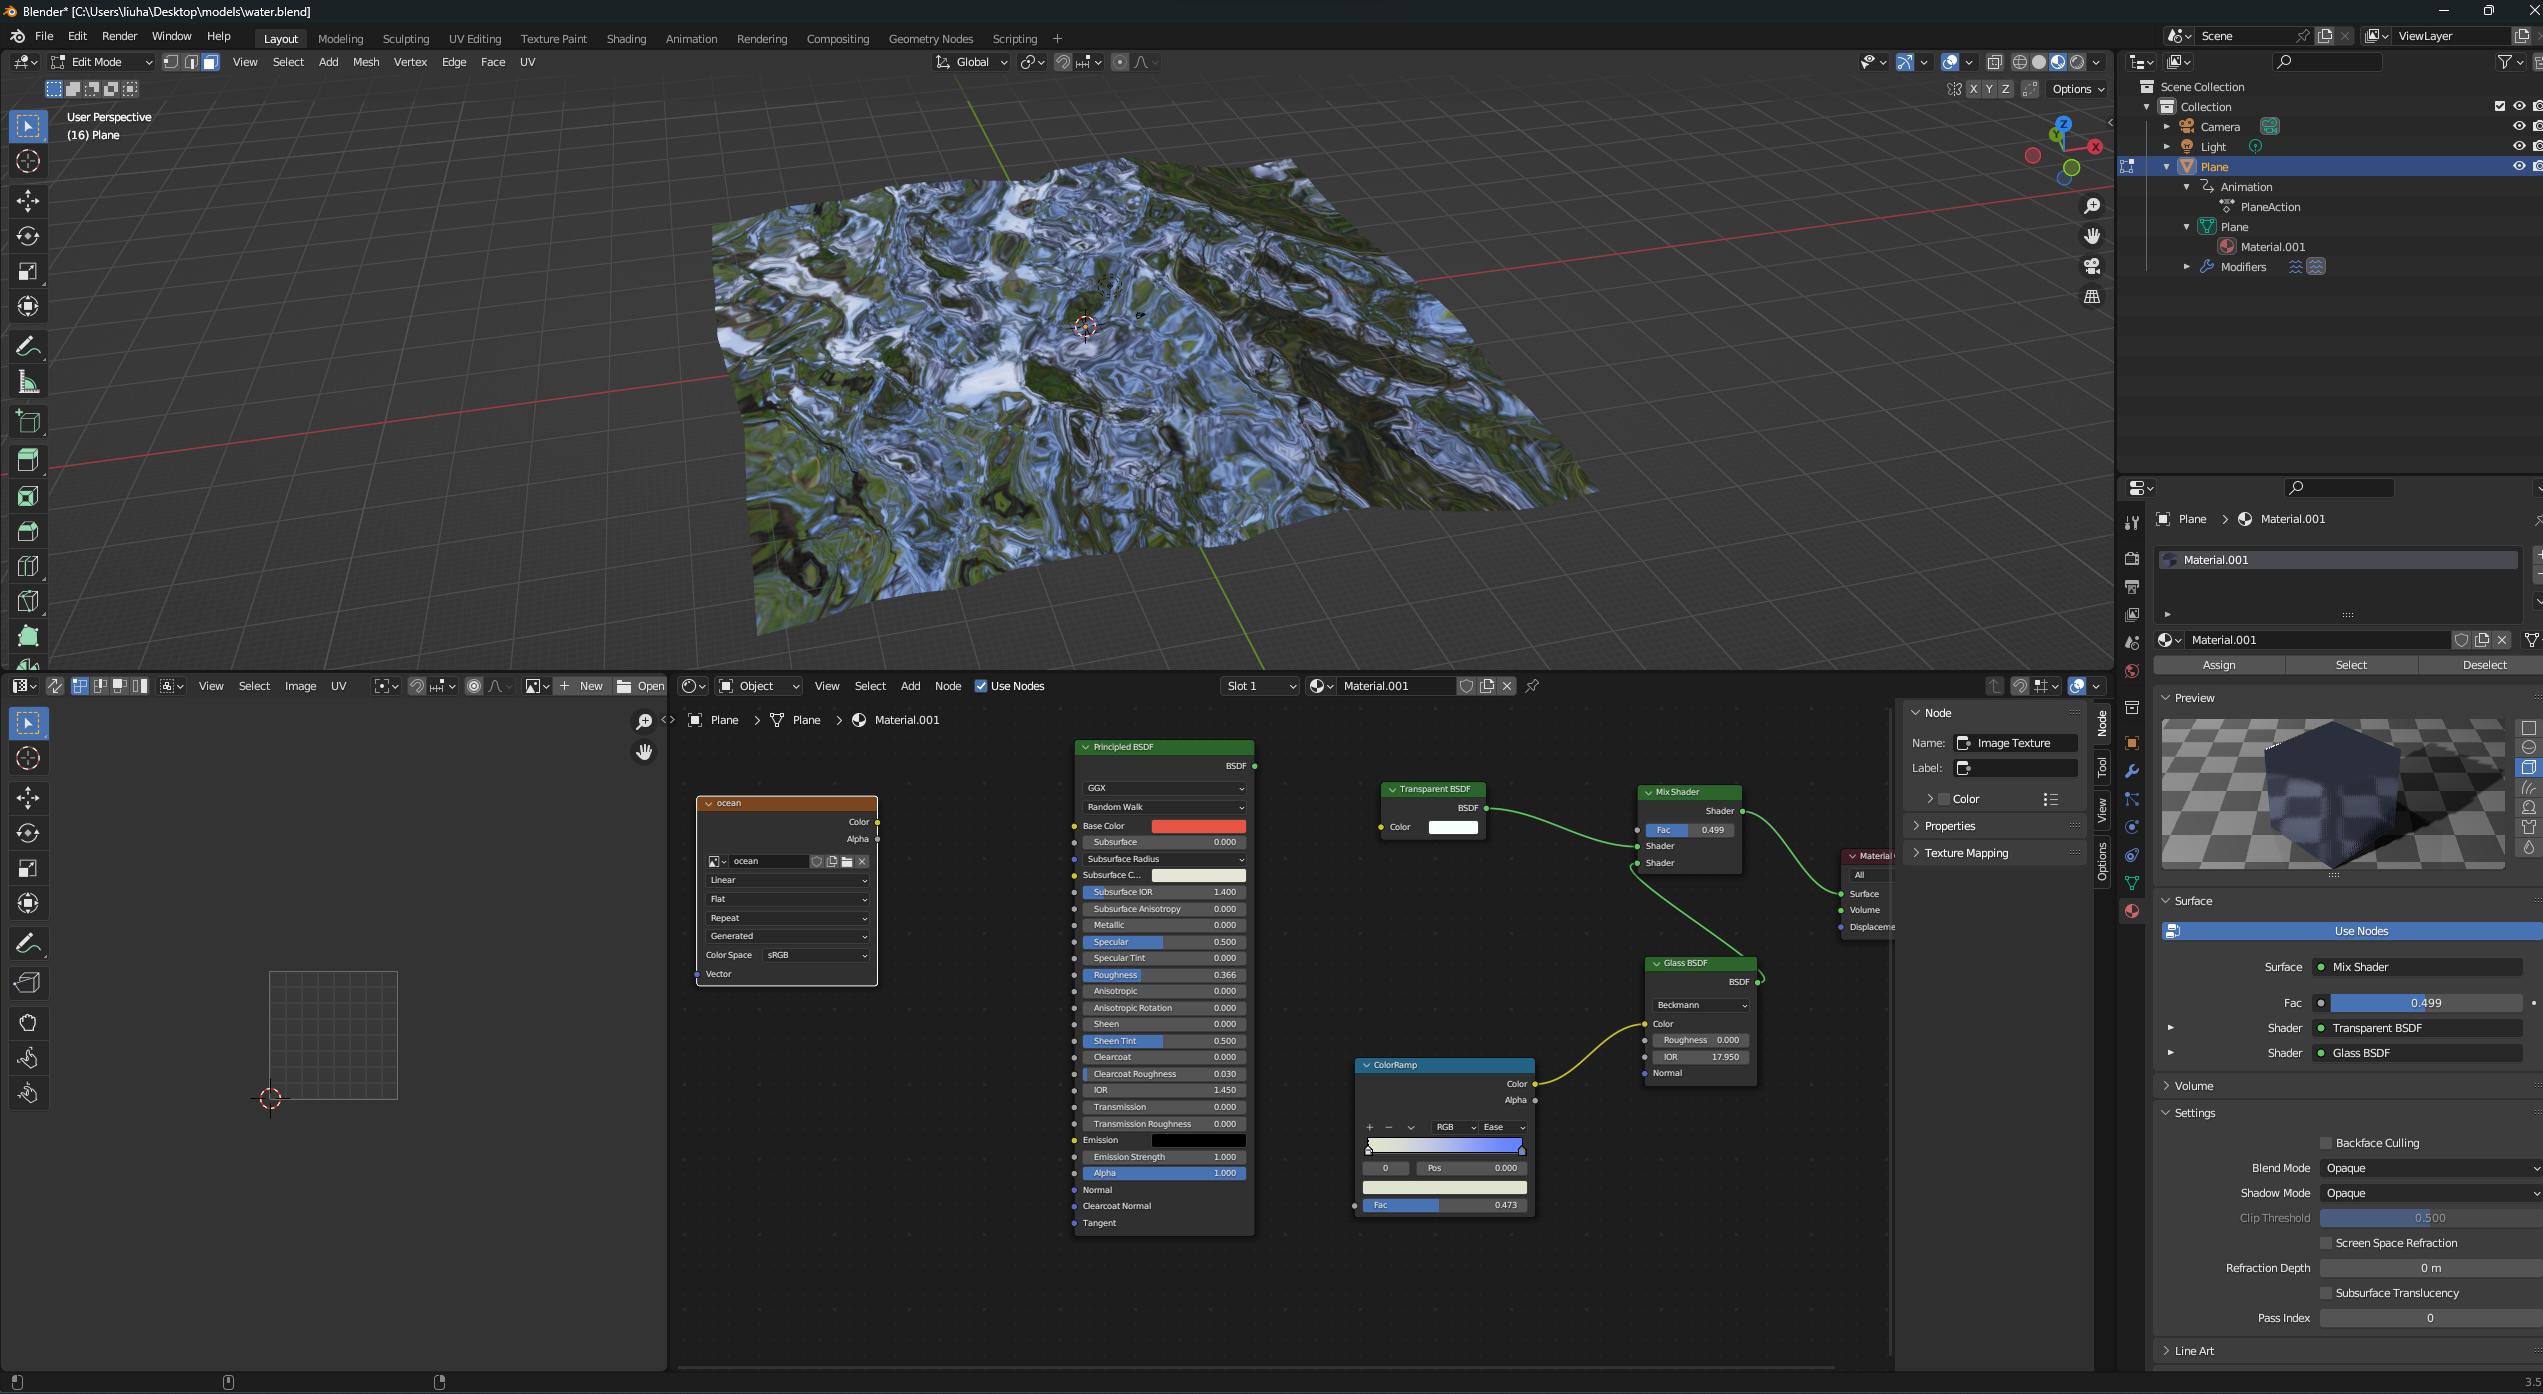2543x1394 pixels.
Task: Open the Modifier Properties wrench tab
Action: click(x=2132, y=768)
